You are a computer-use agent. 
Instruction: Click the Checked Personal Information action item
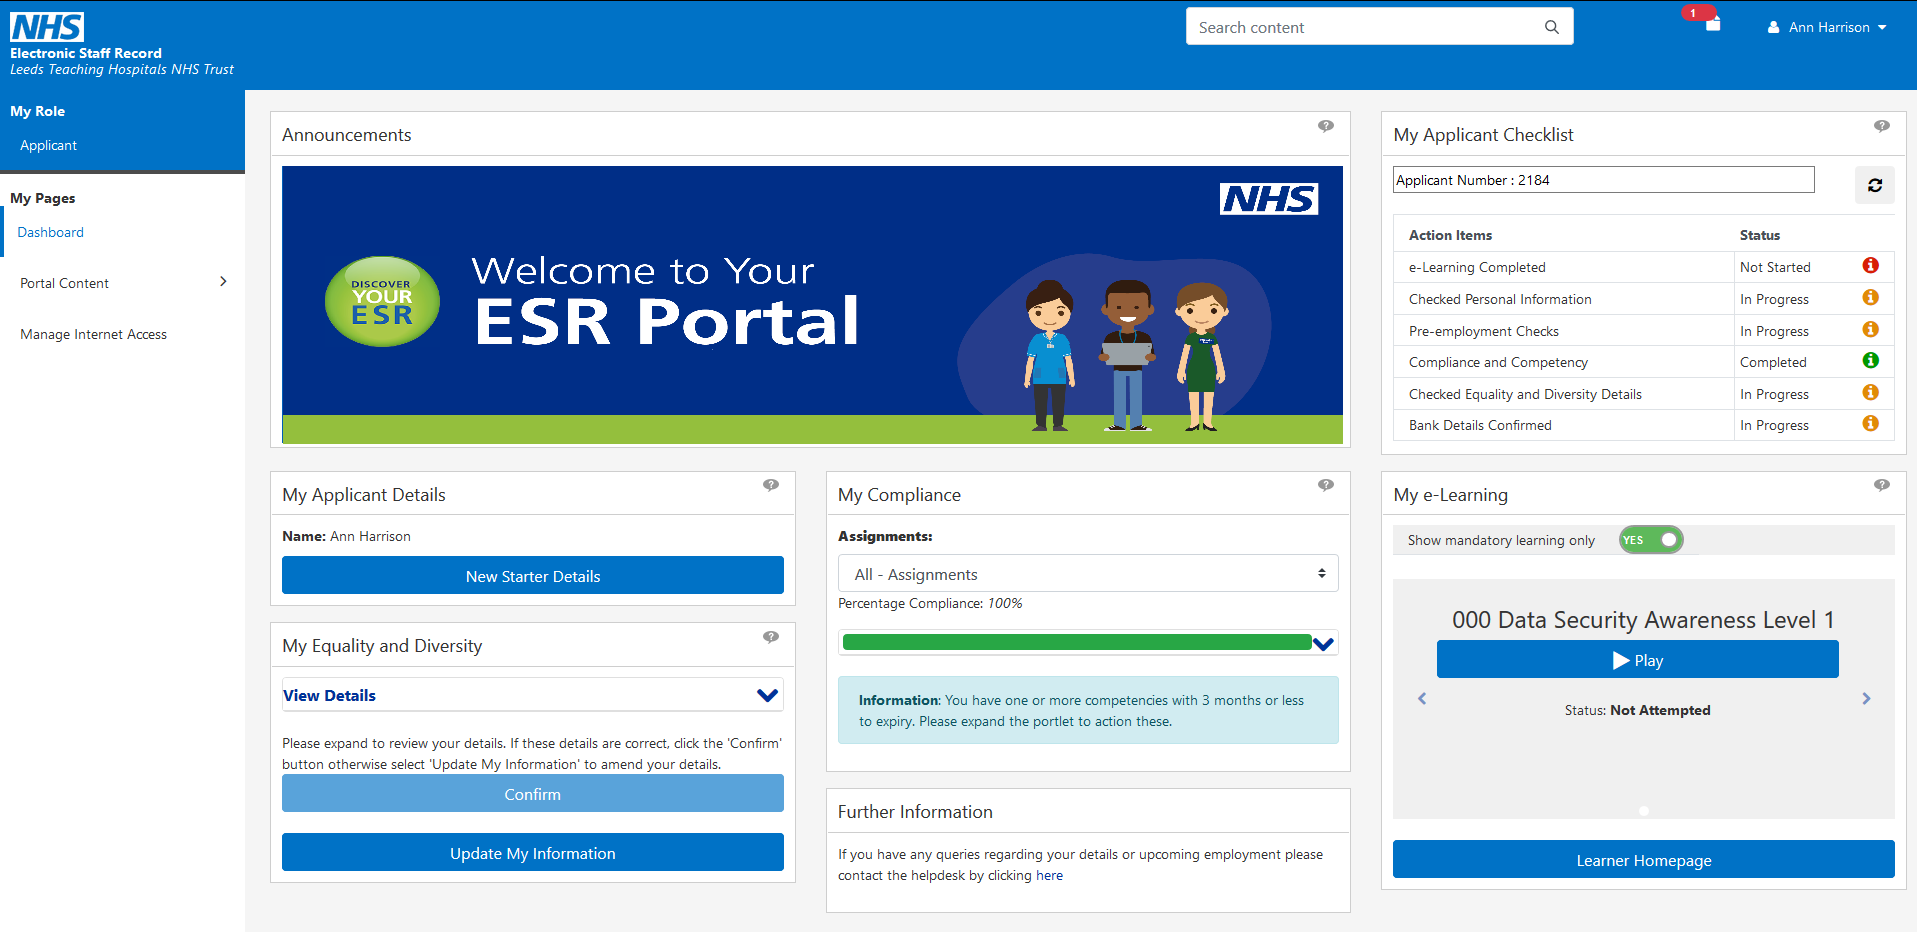pyautogui.click(x=1500, y=299)
